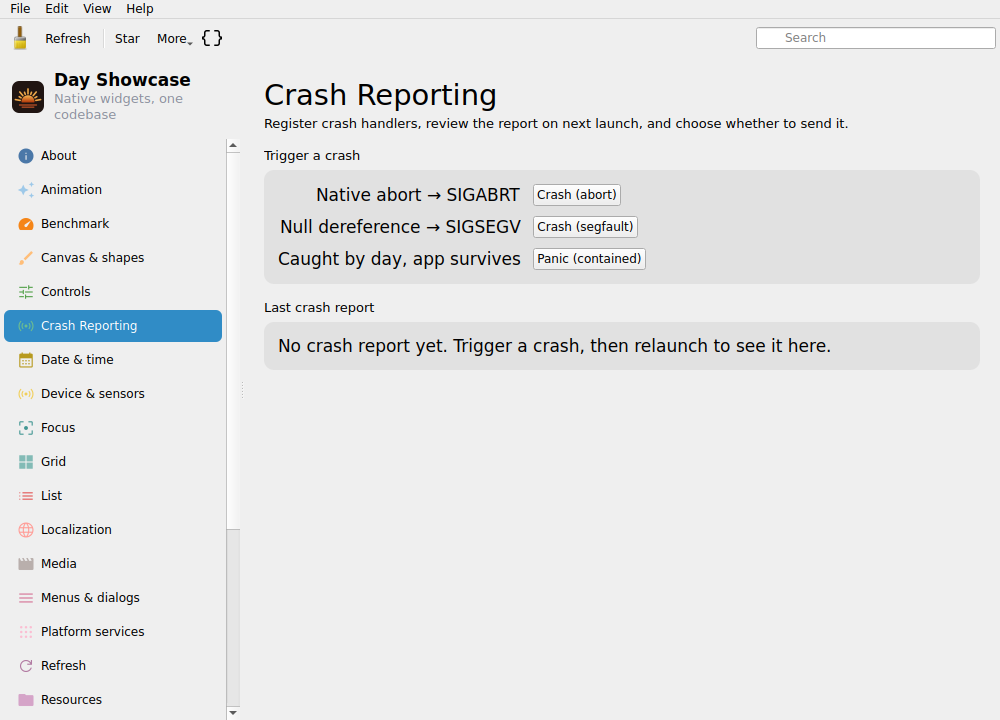Image resolution: width=1000 pixels, height=720 pixels.
Task: Select Animation label in the sidebar
Action: click(x=71, y=189)
